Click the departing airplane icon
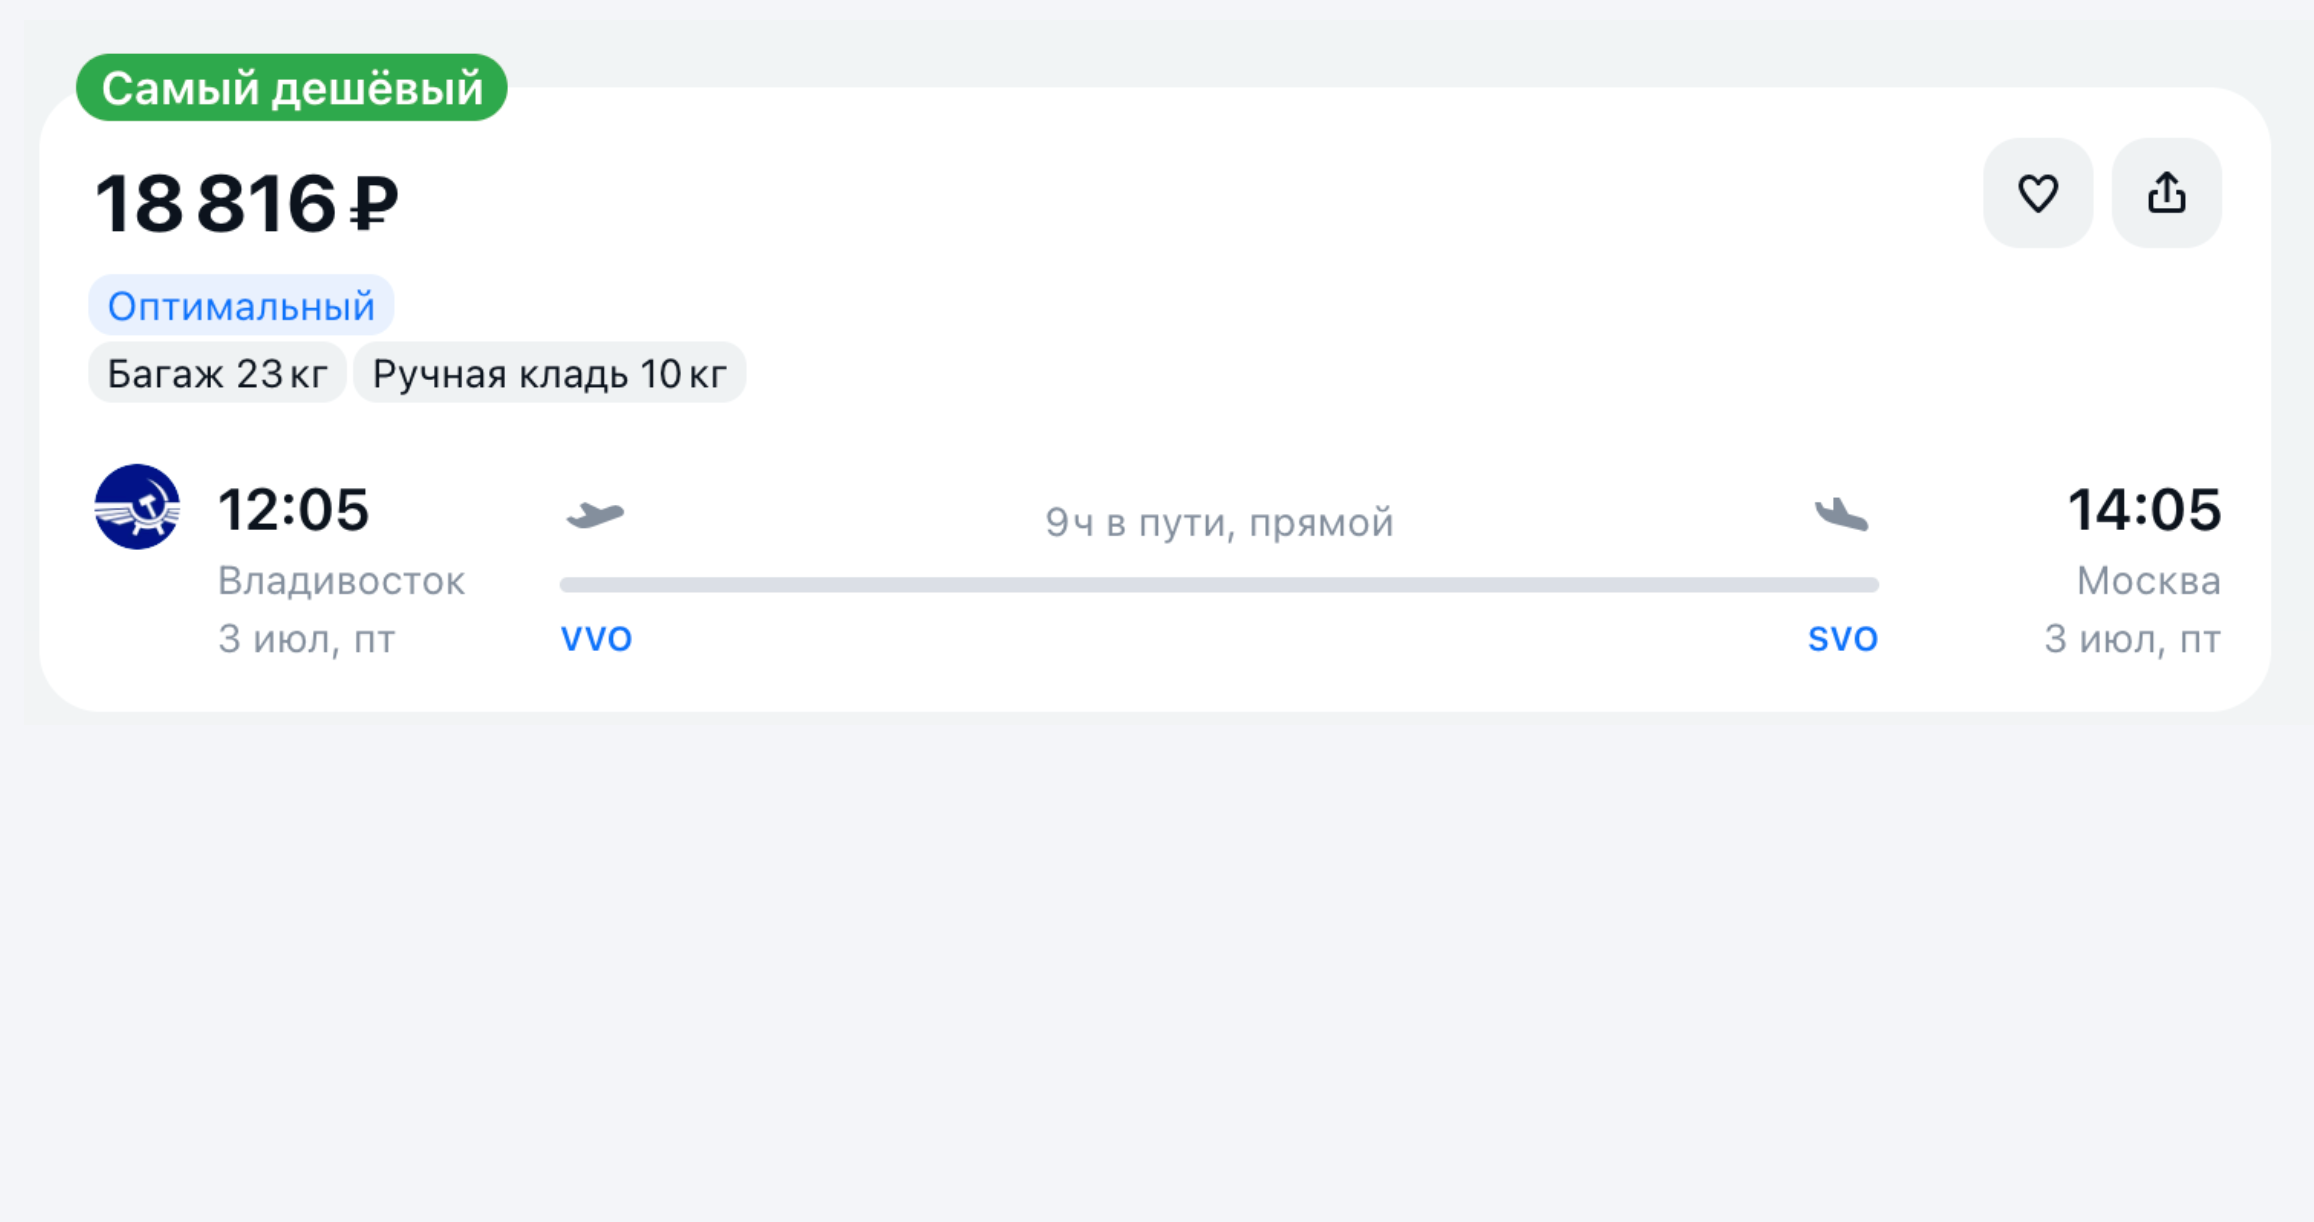 tap(595, 515)
